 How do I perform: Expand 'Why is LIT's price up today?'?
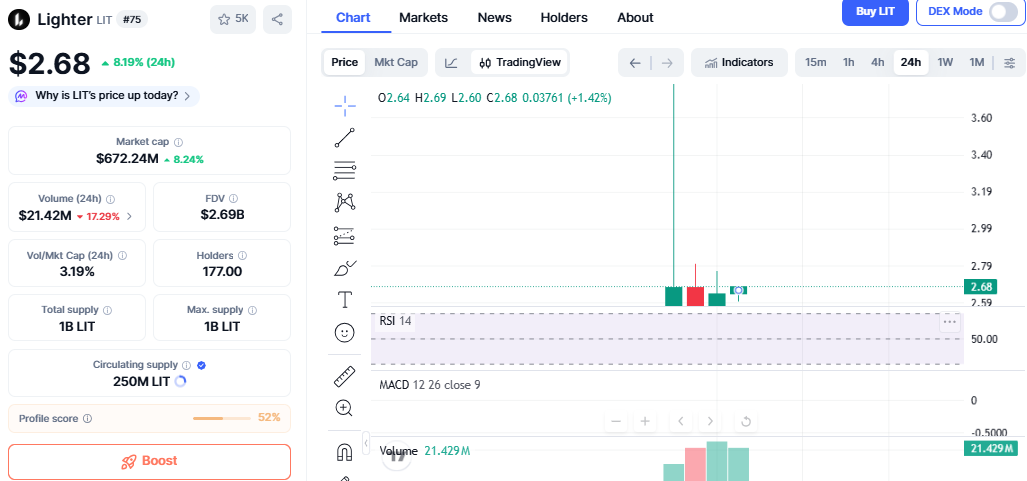[x=104, y=96]
